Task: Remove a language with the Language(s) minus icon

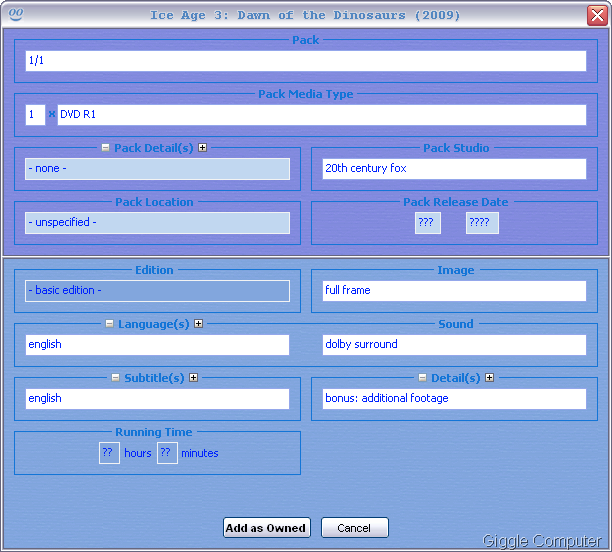Action: tap(109, 324)
